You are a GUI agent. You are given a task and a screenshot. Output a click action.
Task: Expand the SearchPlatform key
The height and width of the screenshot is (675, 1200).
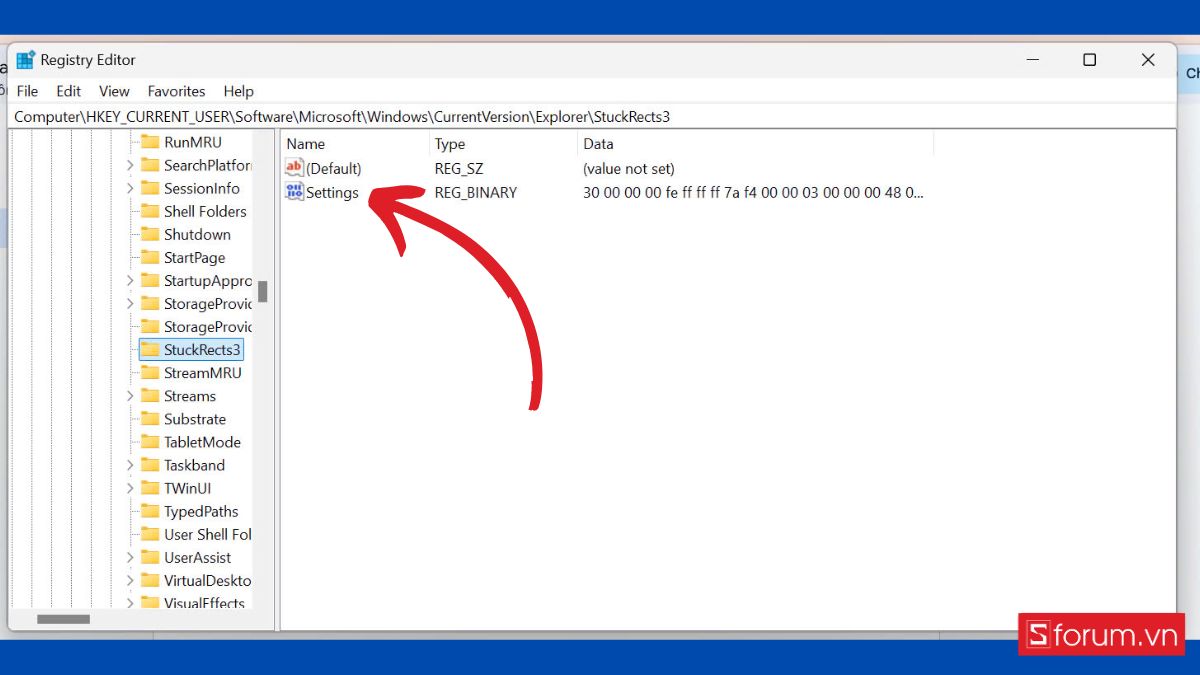(x=130, y=165)
